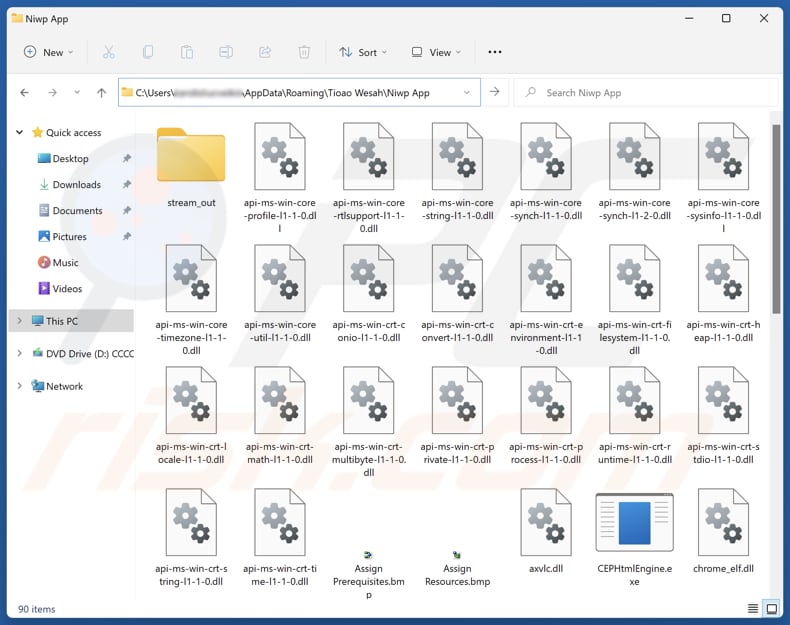Screen dimensions: 790x625
Task: Click the Cut scissors icon in toolbar
Action: [109, 52]
